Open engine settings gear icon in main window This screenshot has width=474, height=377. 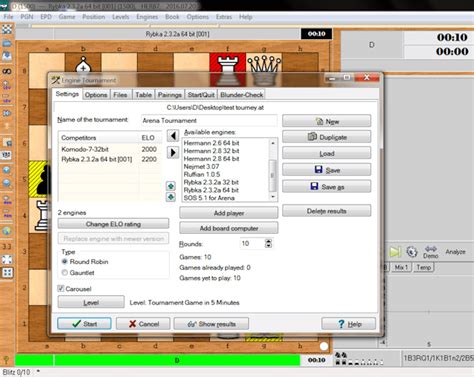click(x=412, y=252)
